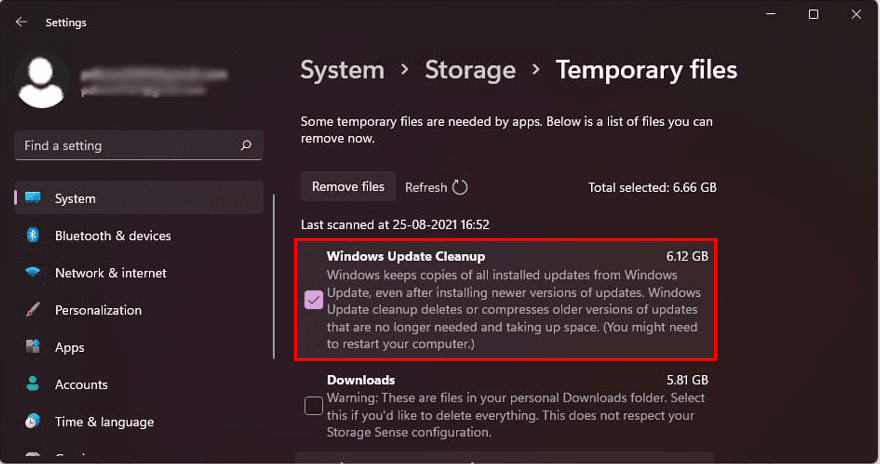
Task: Click the Accounts person icon
Action: click(x=33, y=384)
